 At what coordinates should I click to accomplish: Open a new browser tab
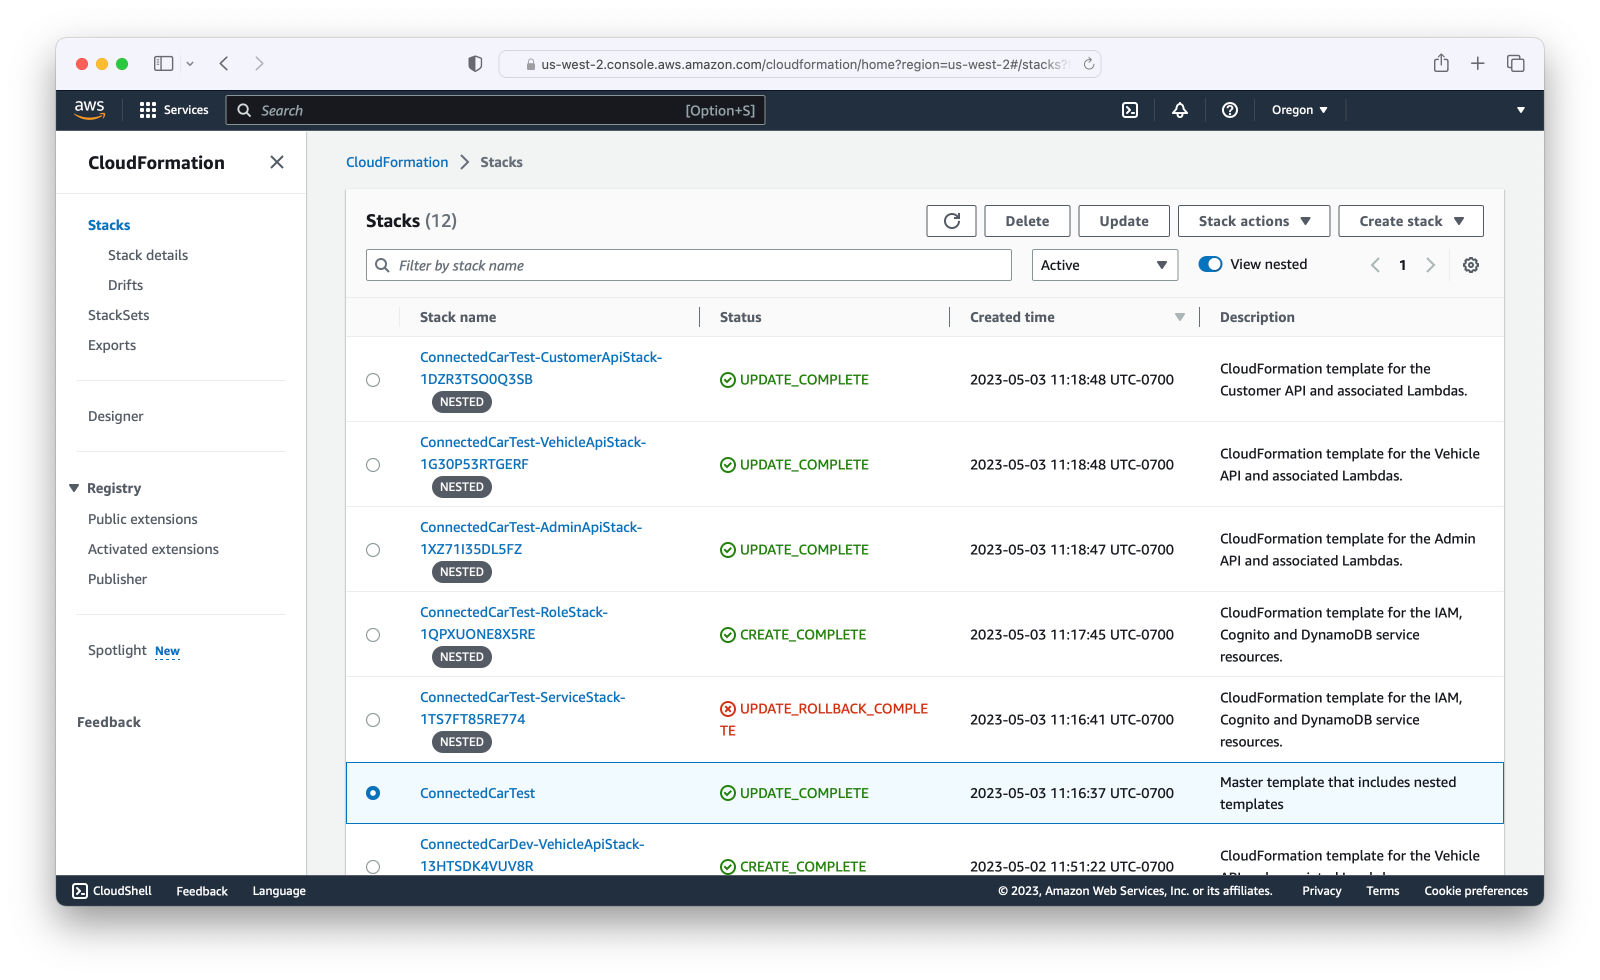pos(1478,64)
